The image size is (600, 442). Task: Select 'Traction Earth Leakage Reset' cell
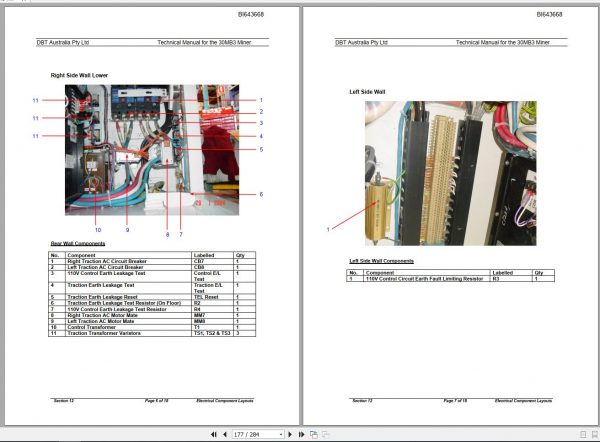click(128, 297)
